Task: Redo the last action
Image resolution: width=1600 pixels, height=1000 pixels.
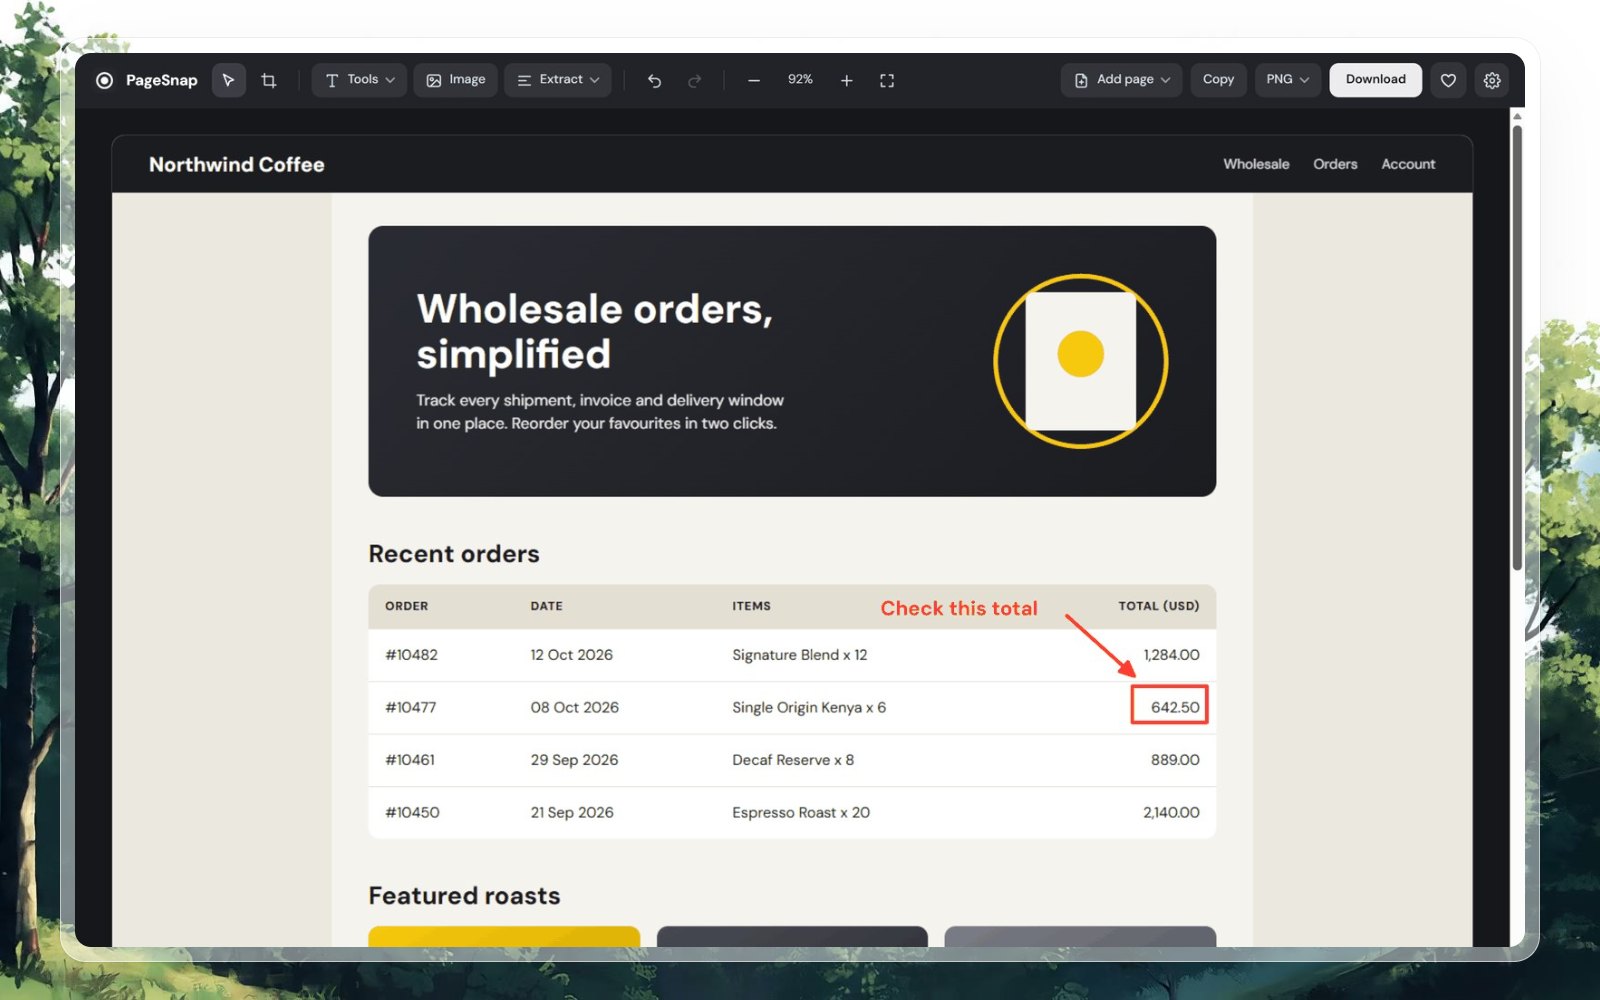Action: coord(695,80)
